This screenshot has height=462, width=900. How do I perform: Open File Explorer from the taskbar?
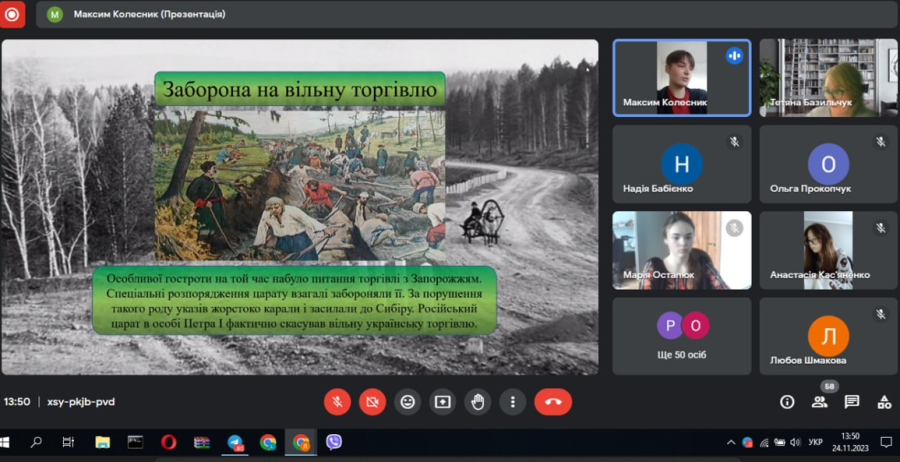pyautogui.click(x=102, y=442)
